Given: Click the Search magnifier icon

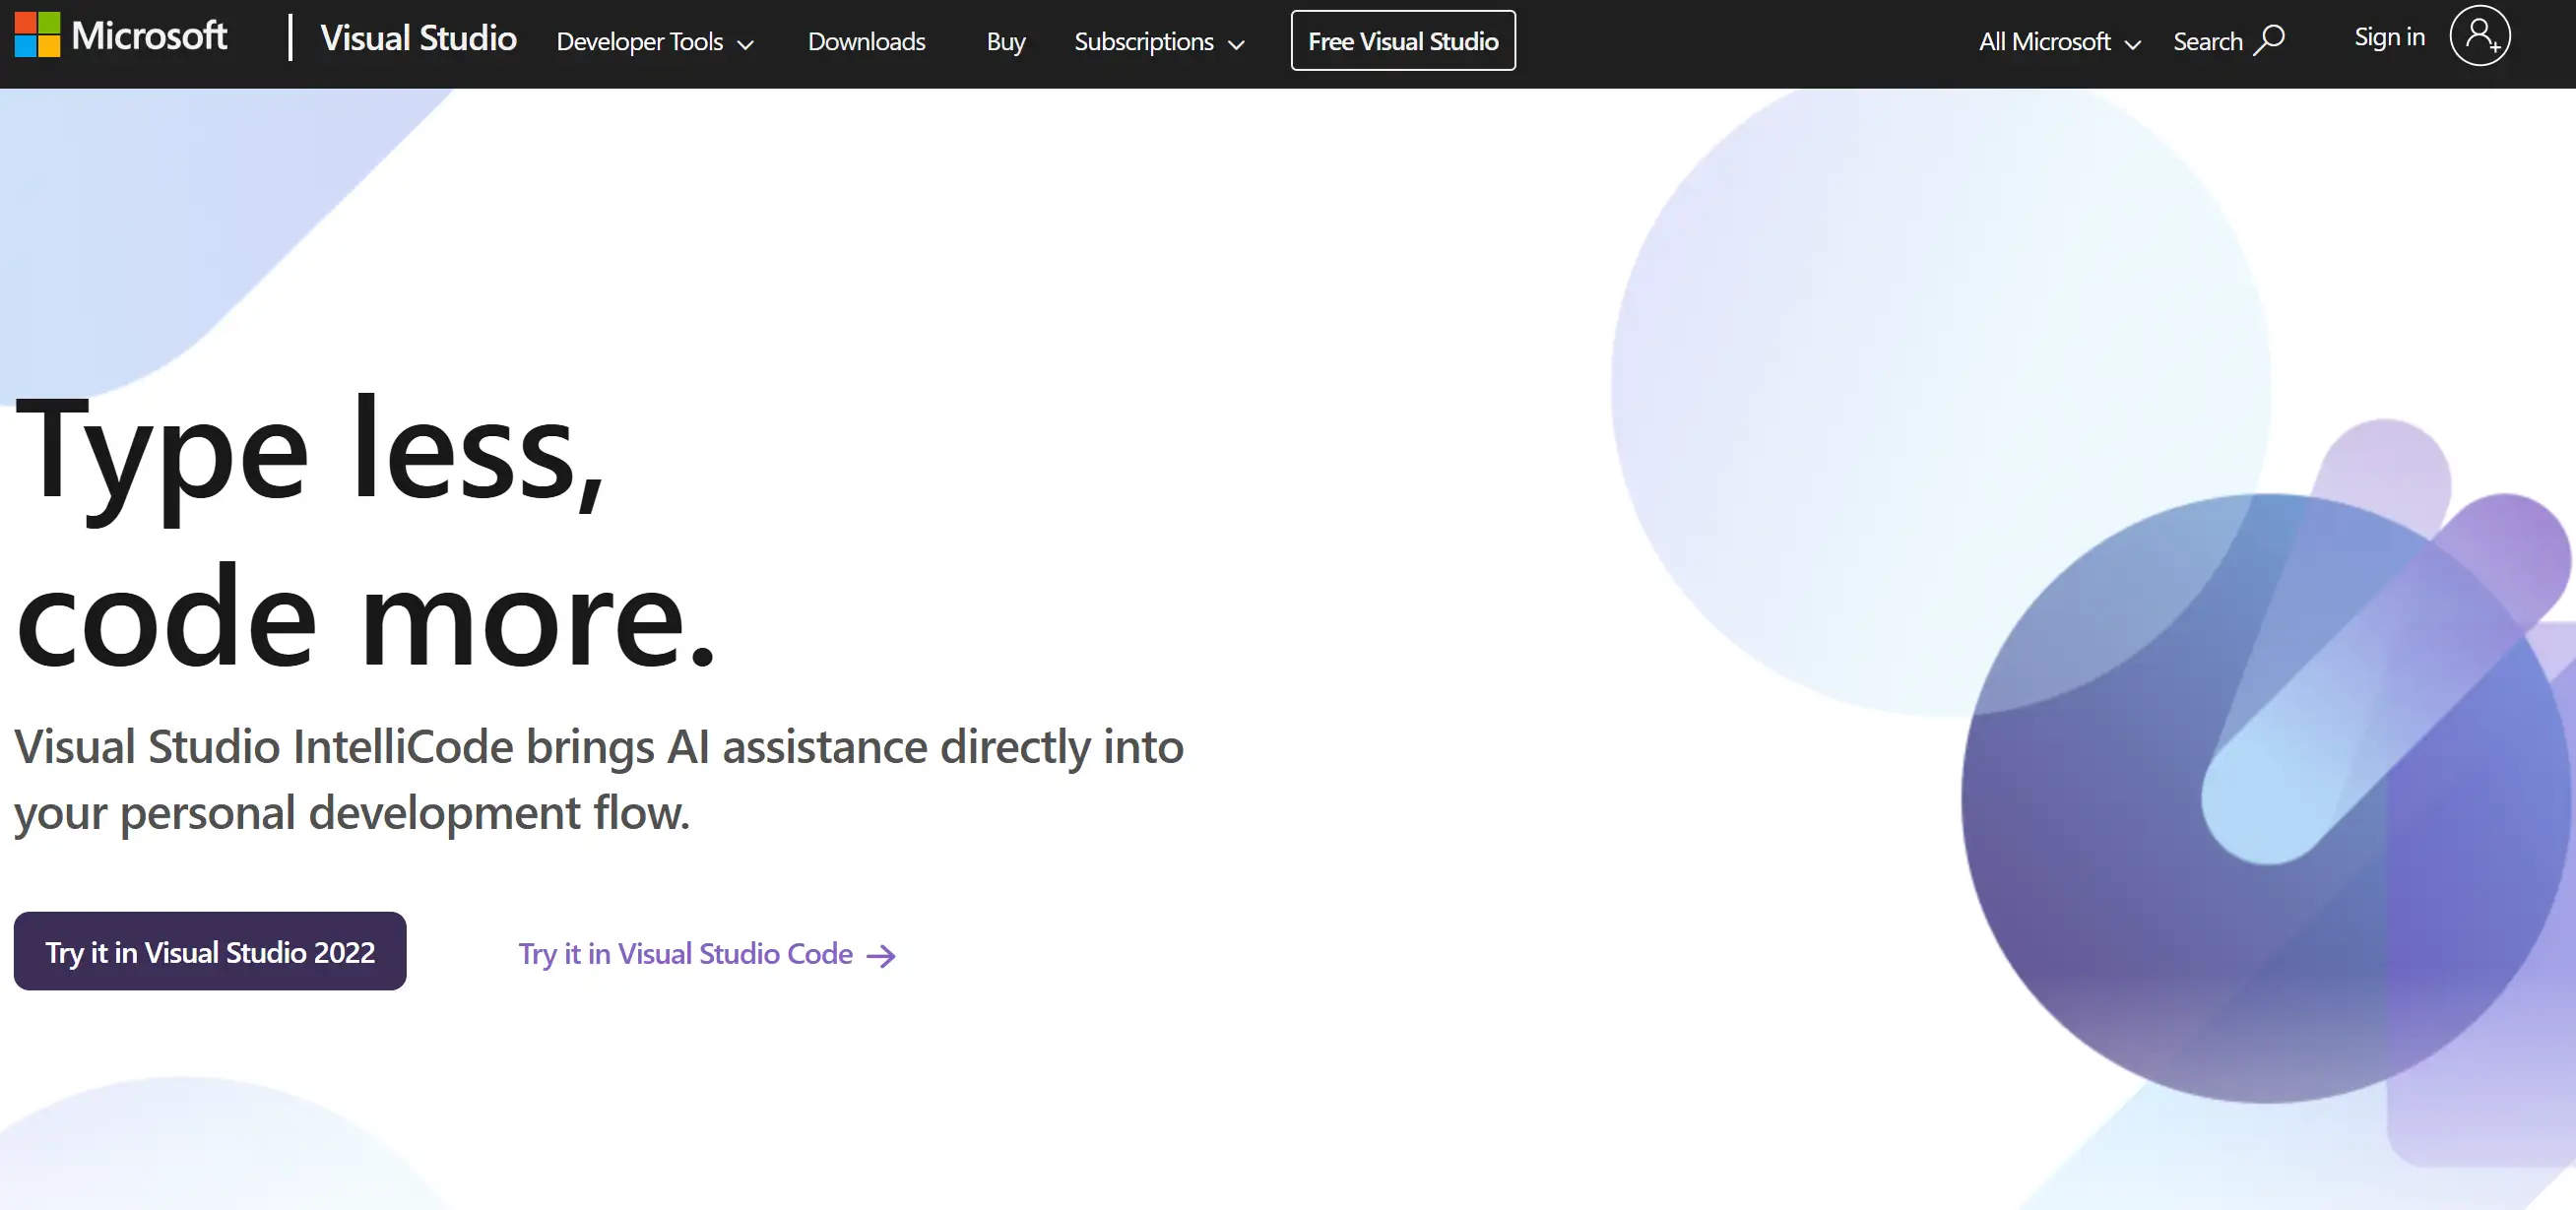Looking at the screenshot, I should coord(2269,41).
